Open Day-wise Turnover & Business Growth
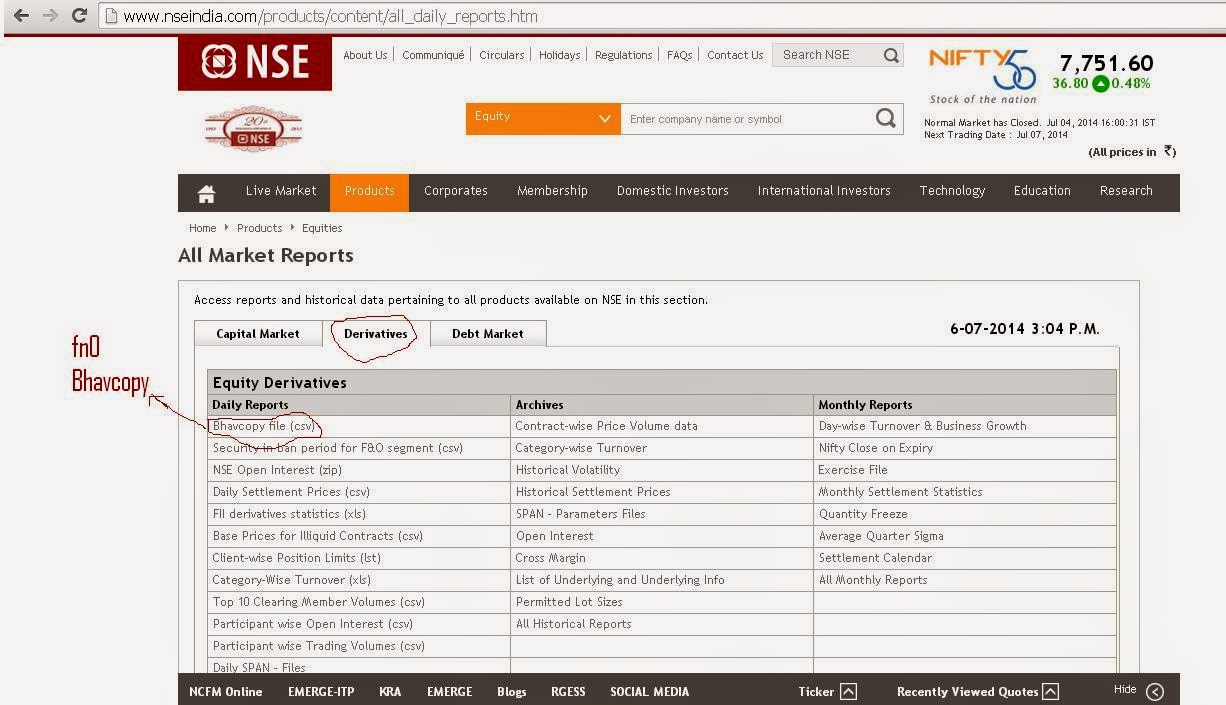The height and width of the screenshot is (705, 1226). pos(923,426)
